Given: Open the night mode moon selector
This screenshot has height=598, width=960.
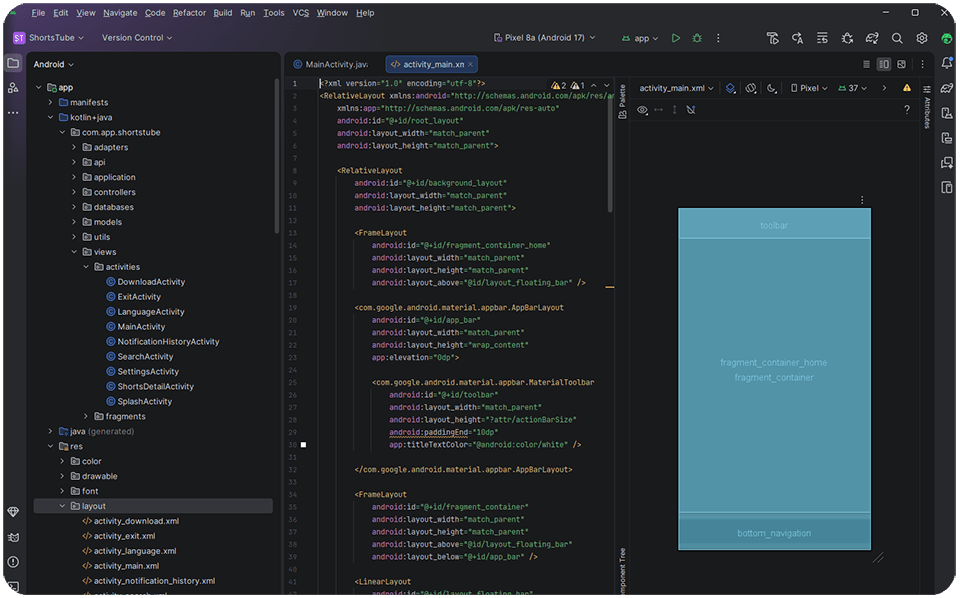Looking at the screenshot, I should pyautogui.click(x=771, y=88).
